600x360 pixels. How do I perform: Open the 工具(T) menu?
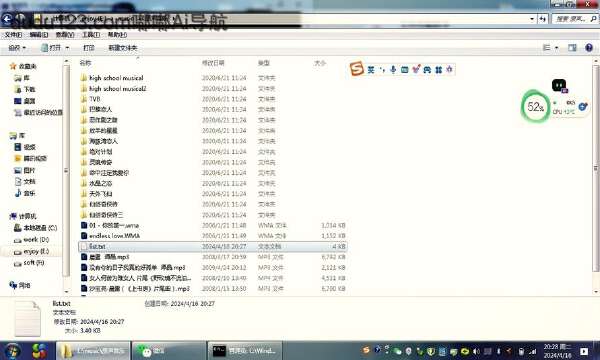click(x=91, y=35)
